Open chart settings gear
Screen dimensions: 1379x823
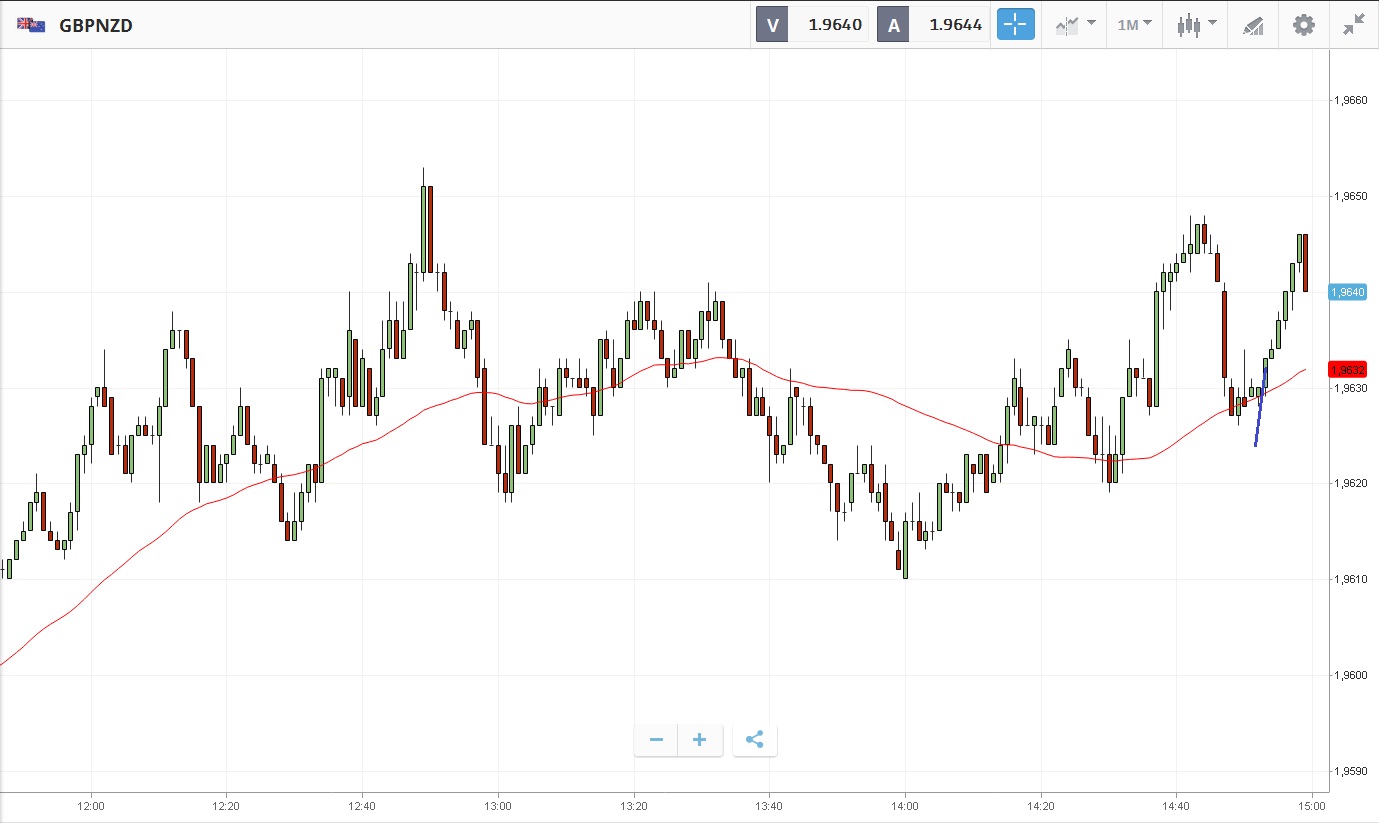(1304, 25)
